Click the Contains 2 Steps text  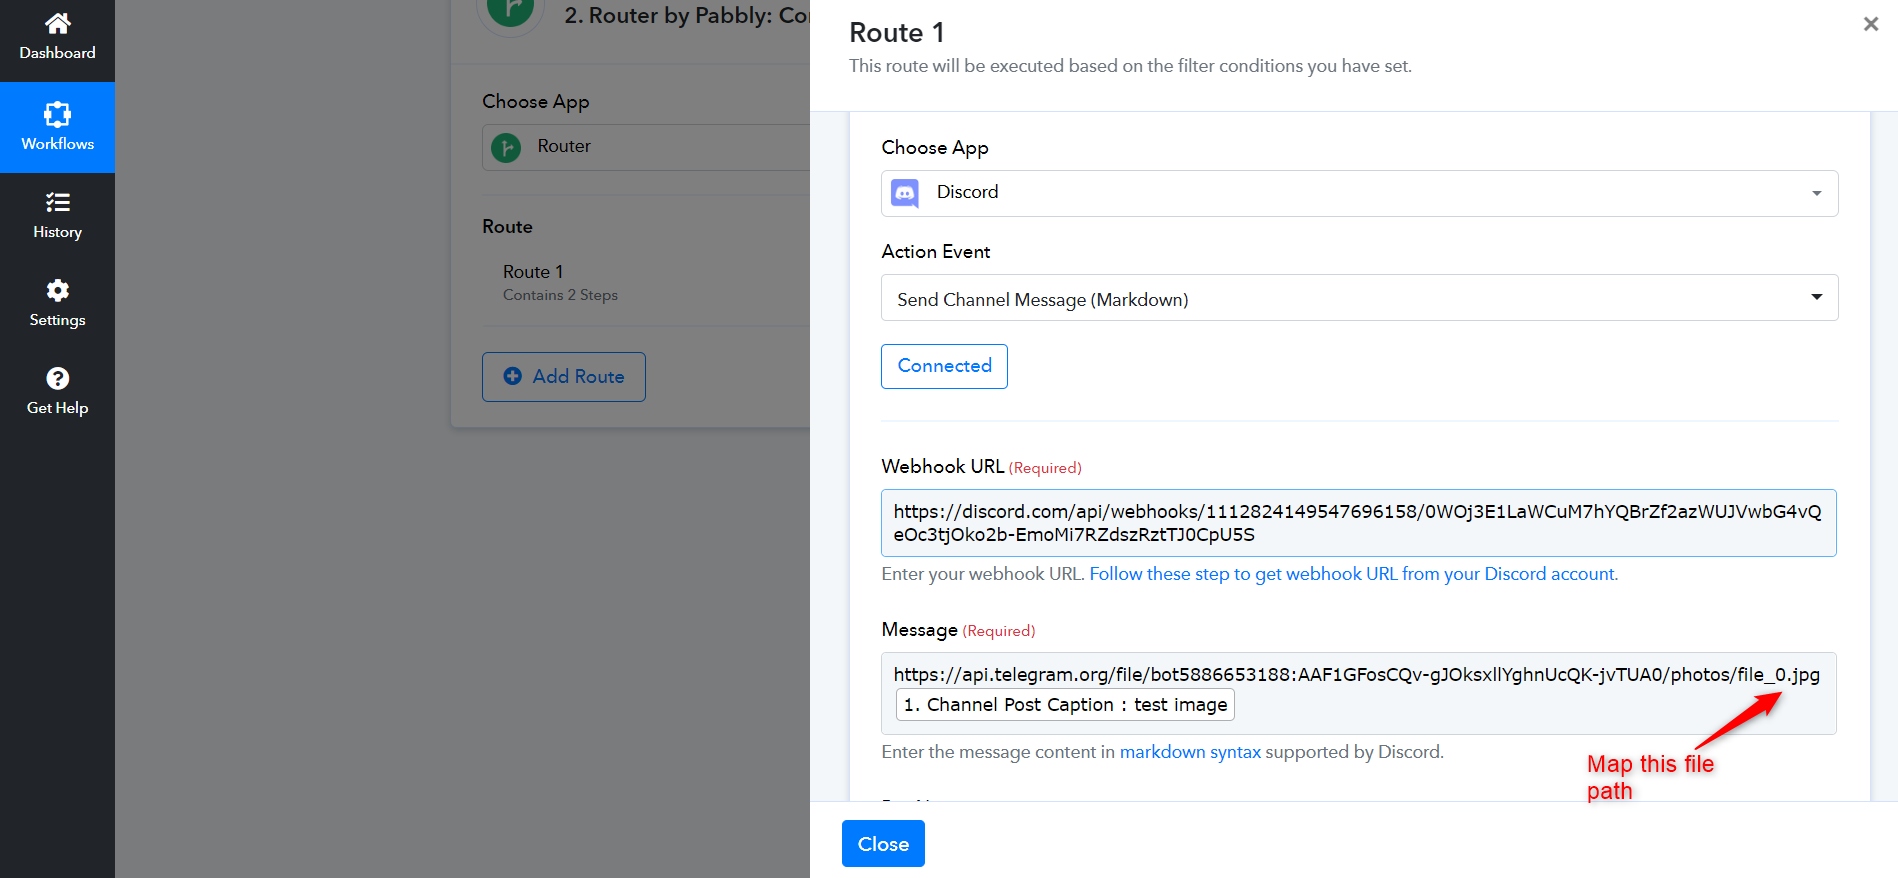[560, 295]
